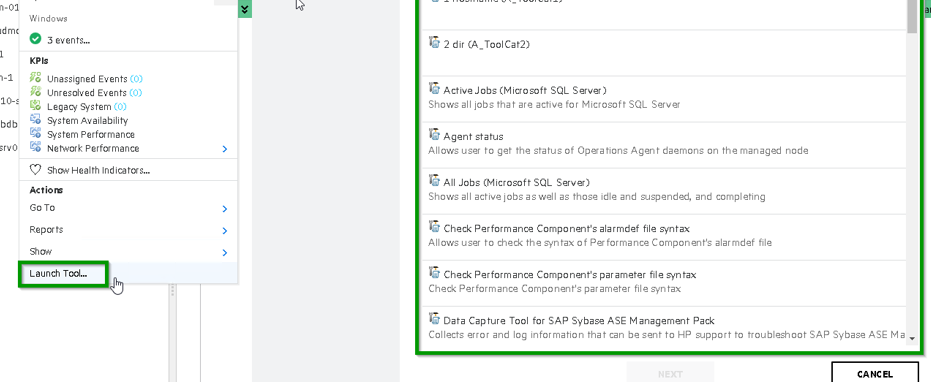
Task: Click the heart icon for Health Indicators
Action: pos(36,170)
